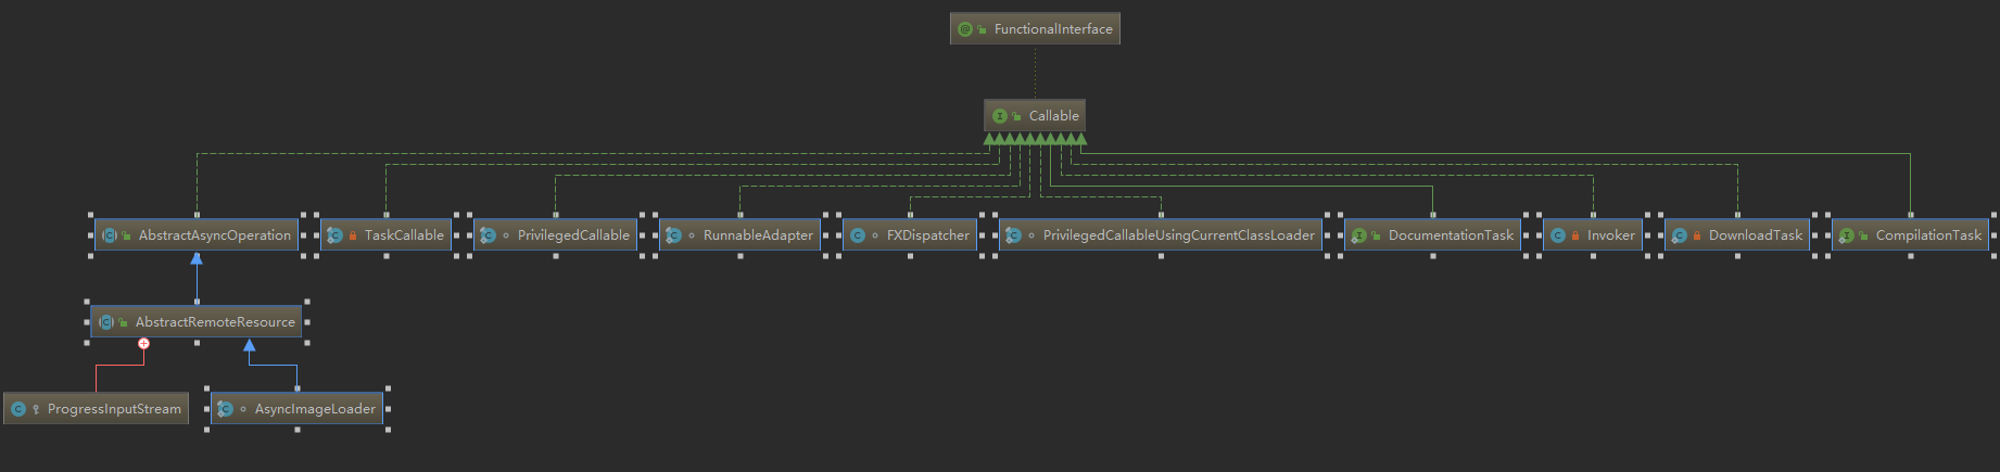Click the protected key icon on ProgressInputStream
The width and height of the screenshot is (2000, 472).
coord(36,409)
